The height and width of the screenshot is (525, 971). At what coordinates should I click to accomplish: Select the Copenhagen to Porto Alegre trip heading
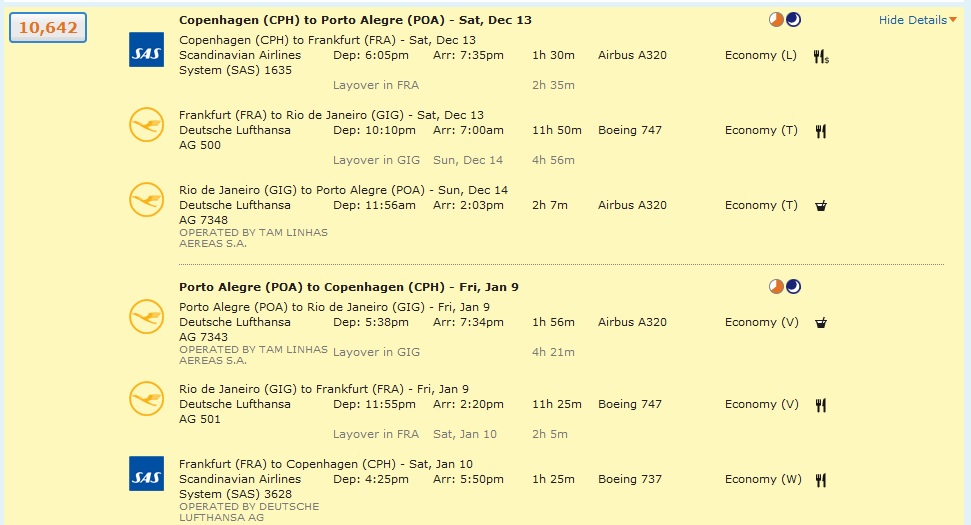[356, 20]
